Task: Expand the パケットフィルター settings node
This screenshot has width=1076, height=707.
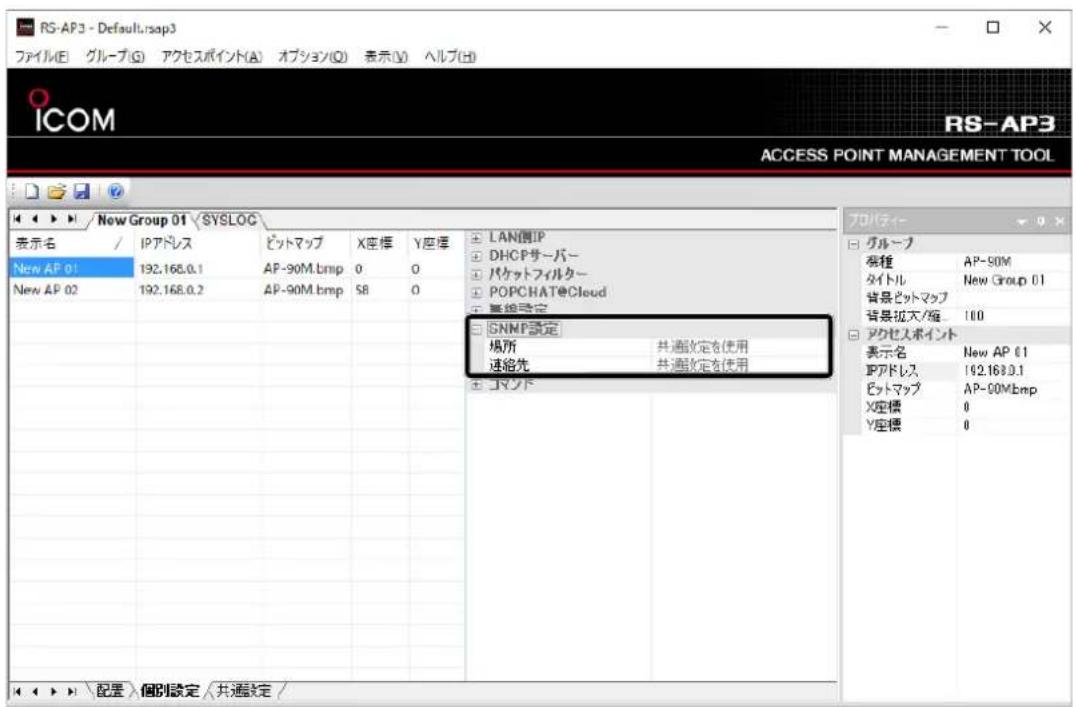Action: [x=476, y=274]
